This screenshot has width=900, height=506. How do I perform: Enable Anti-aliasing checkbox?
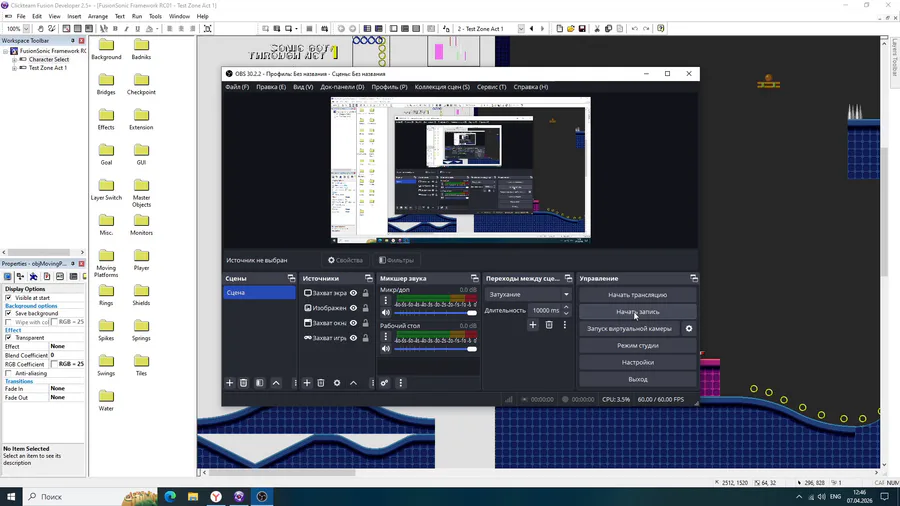coord(8,373)
